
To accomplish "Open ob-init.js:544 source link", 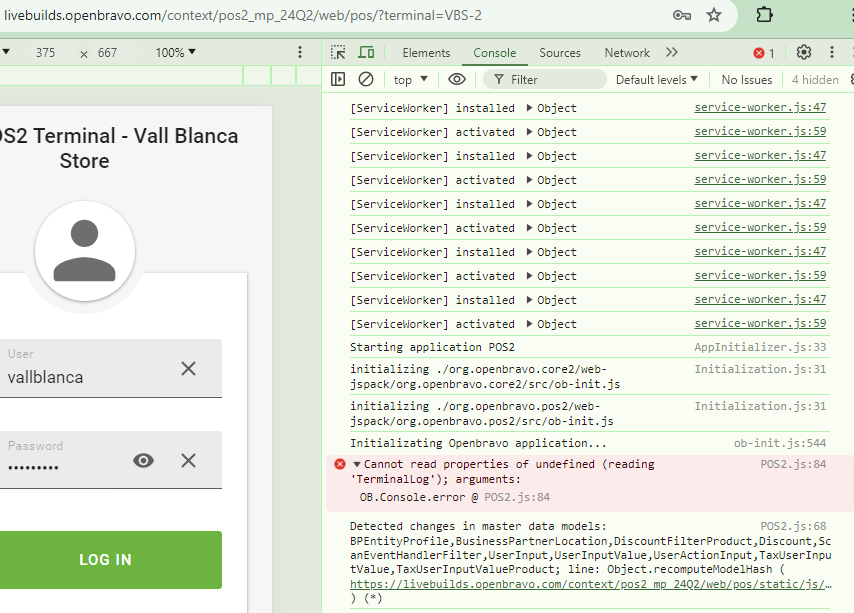I will click(x=780, y=443).
